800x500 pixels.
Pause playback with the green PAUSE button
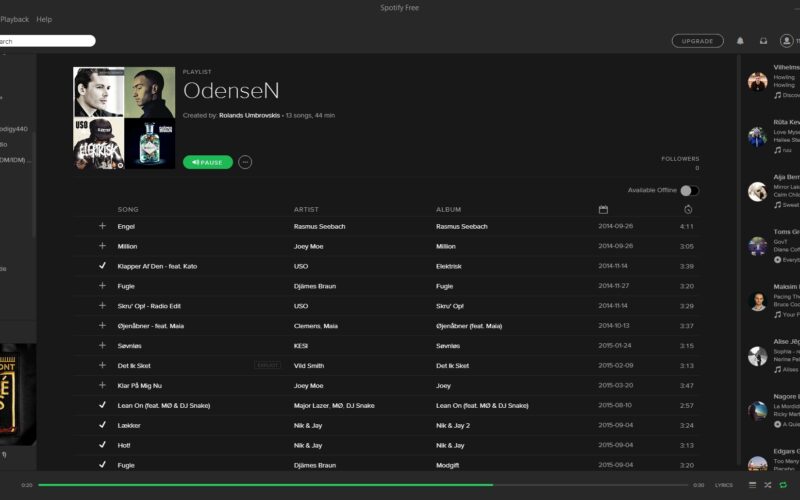(208, 162)
